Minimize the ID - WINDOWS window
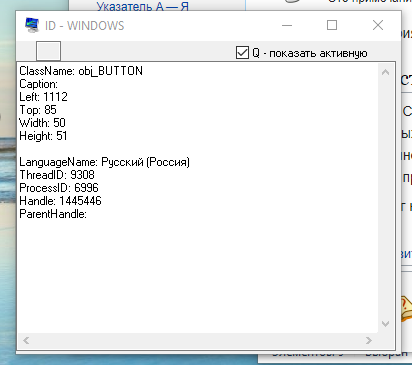Screen dimensions: 412x365 click(x=287, y=25)
